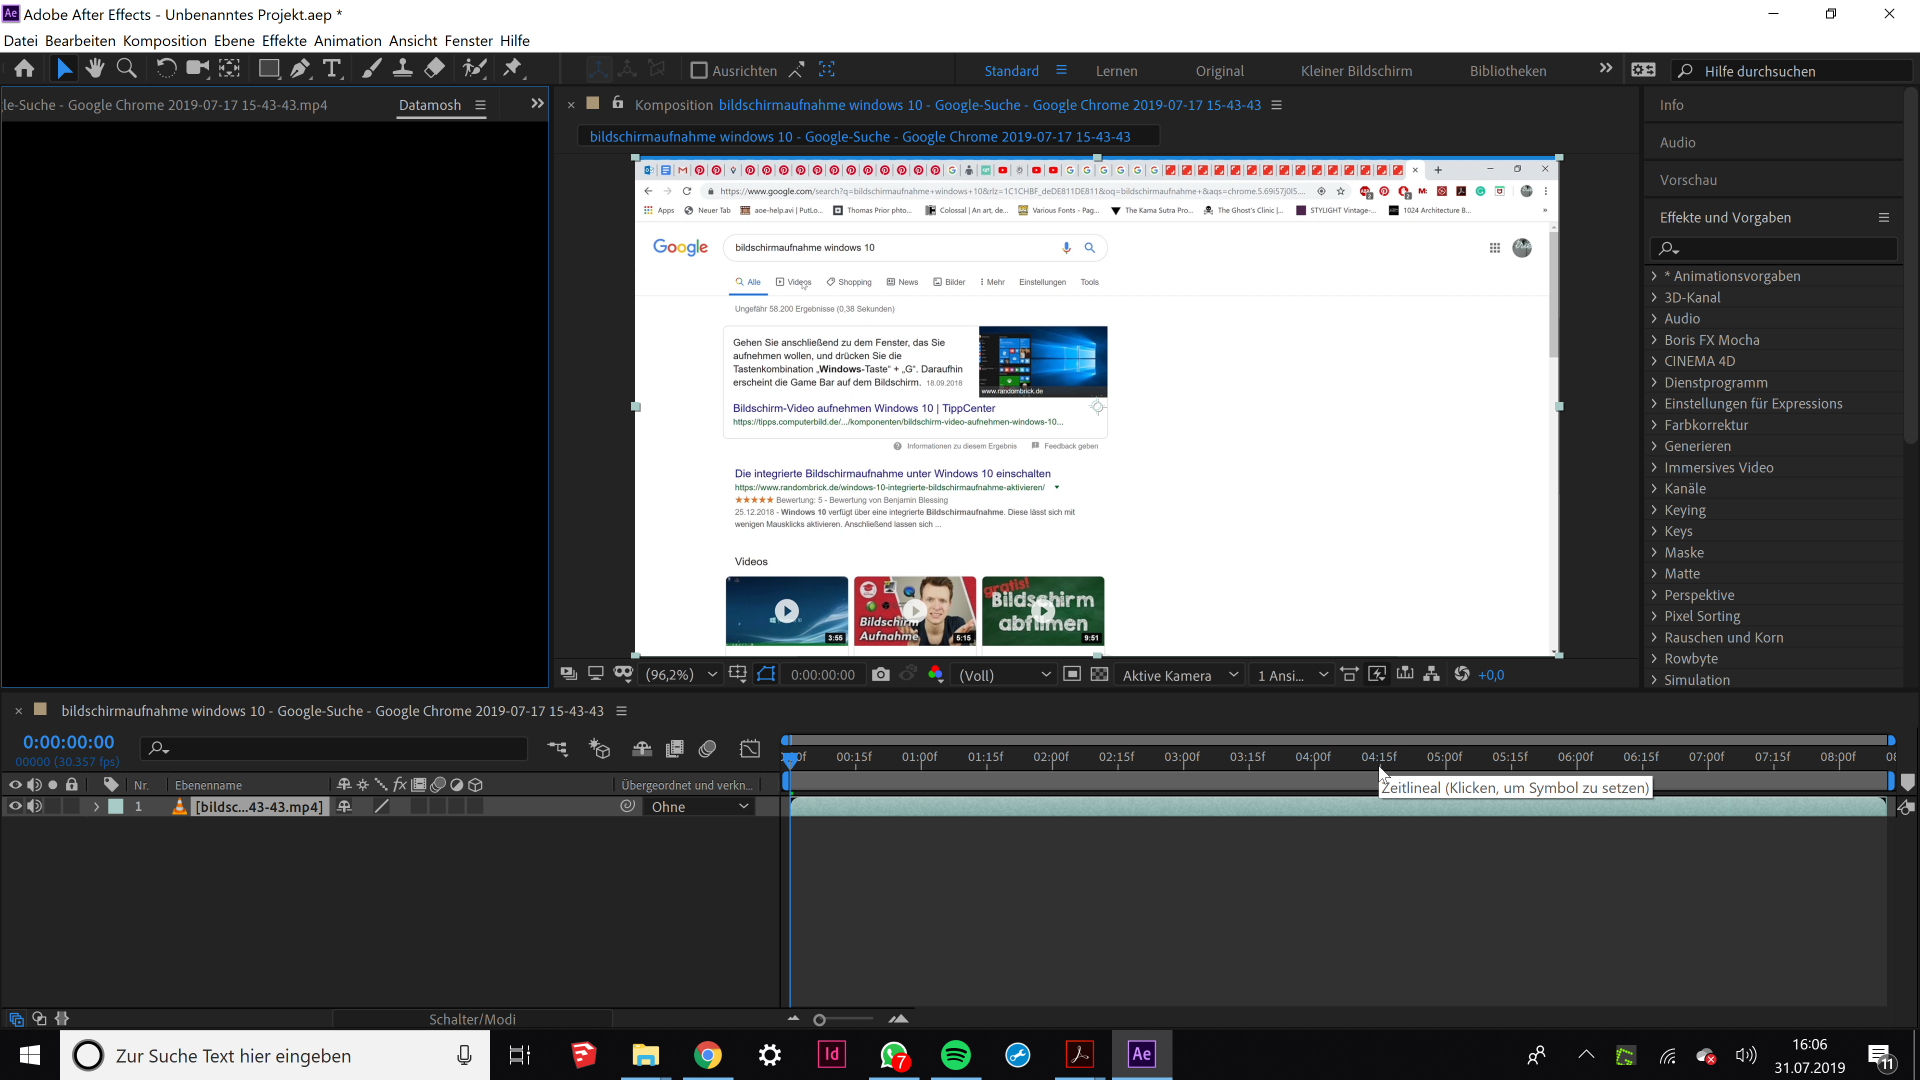Click Aktive Kamera dropdown selector
The height and width of the screenshot is (1080, 1920).
click(1179, 674)
